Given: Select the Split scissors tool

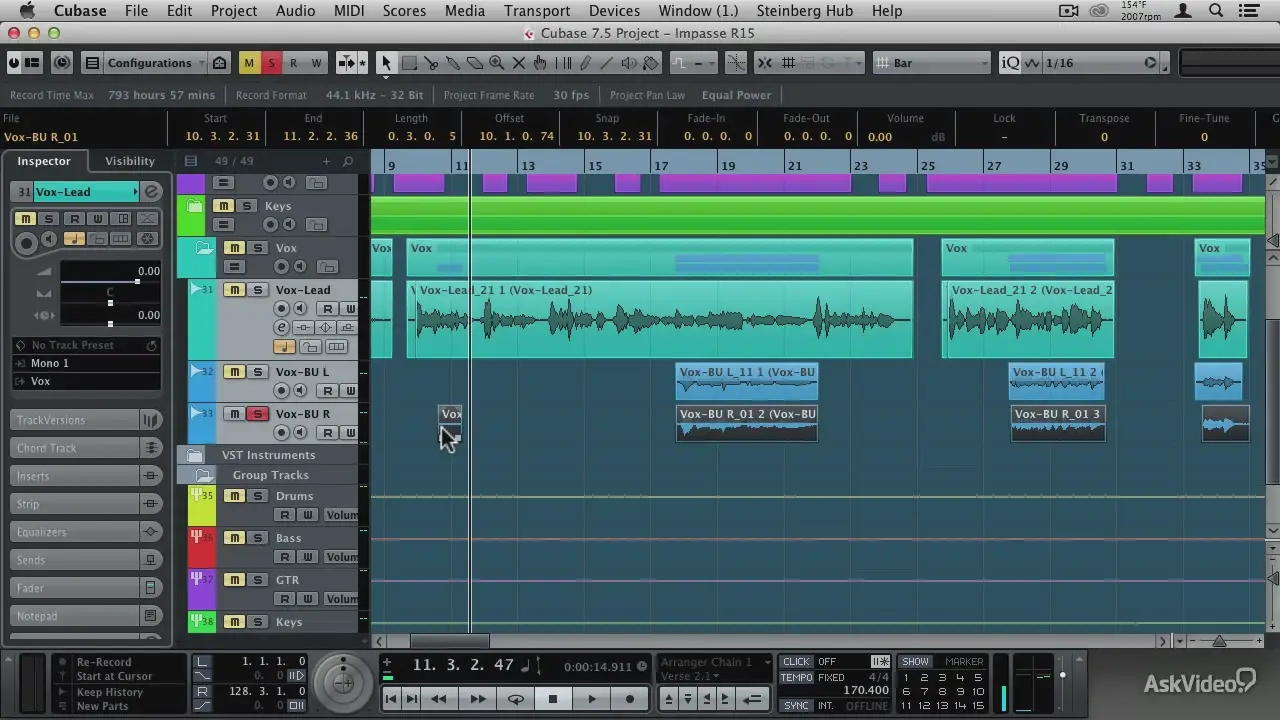Looking at the screenshot, I should (x=431, y=63).
